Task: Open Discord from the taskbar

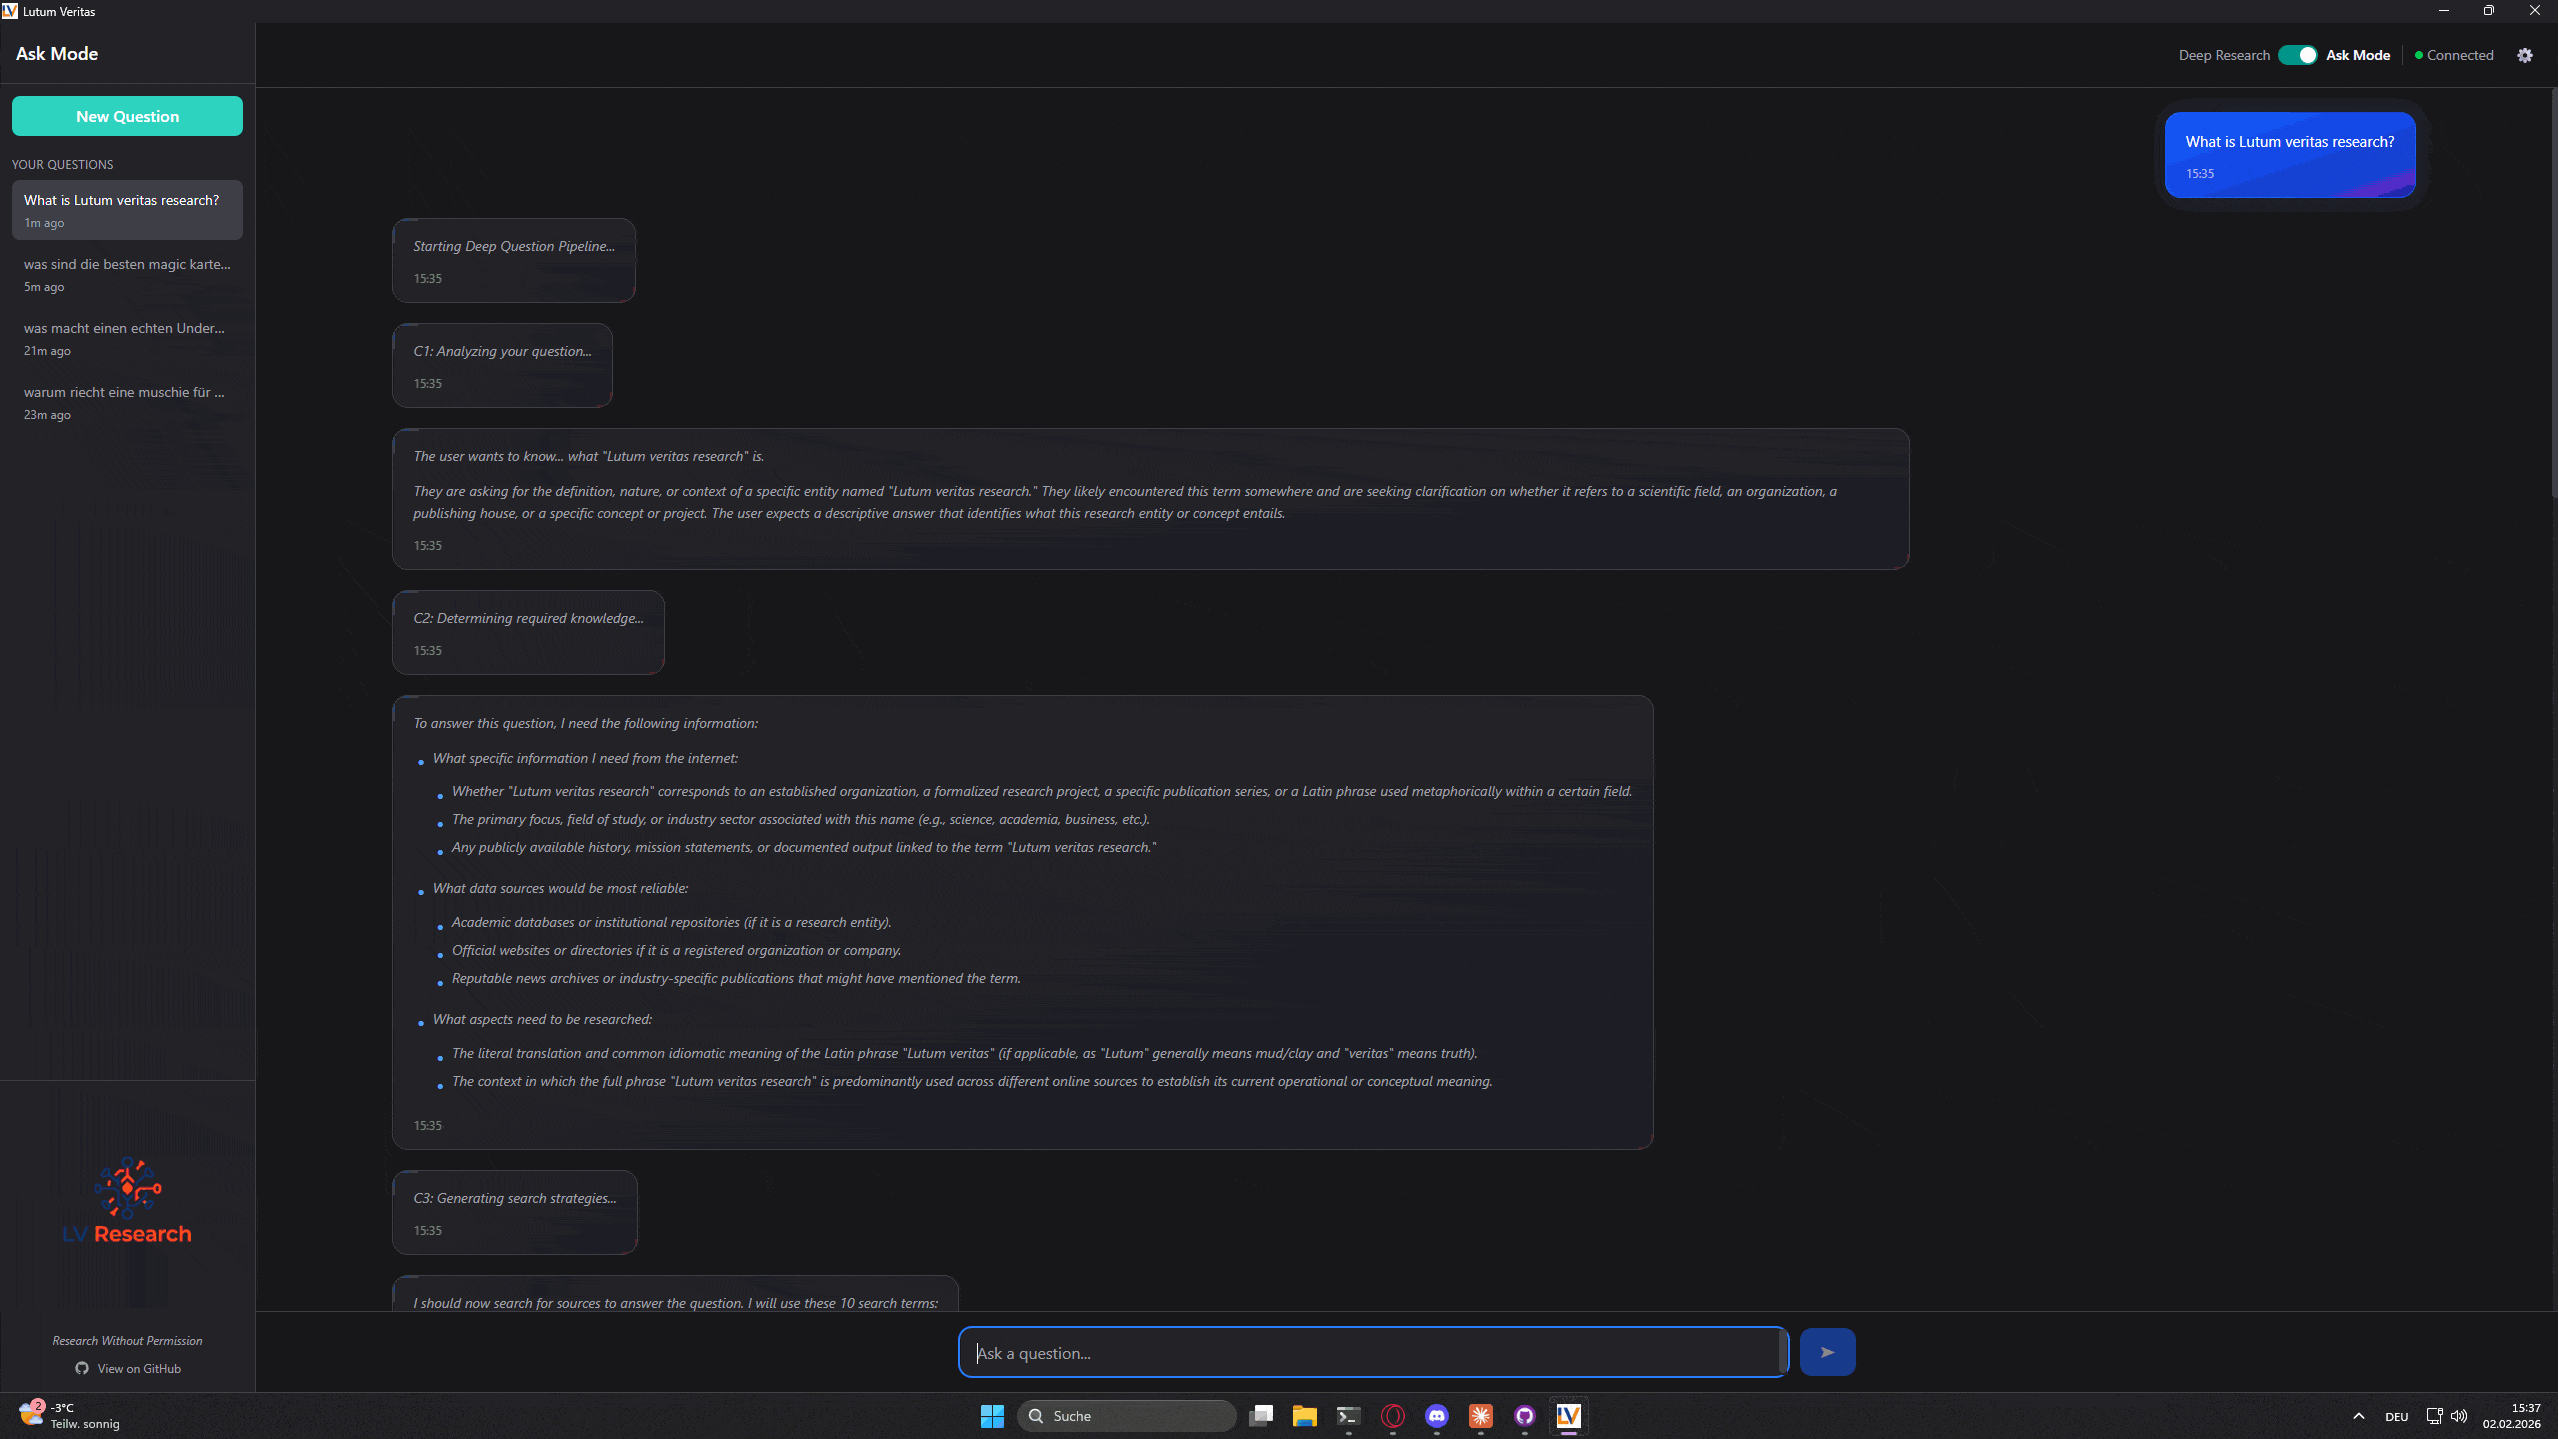Action: [x=1436, y=1415]
